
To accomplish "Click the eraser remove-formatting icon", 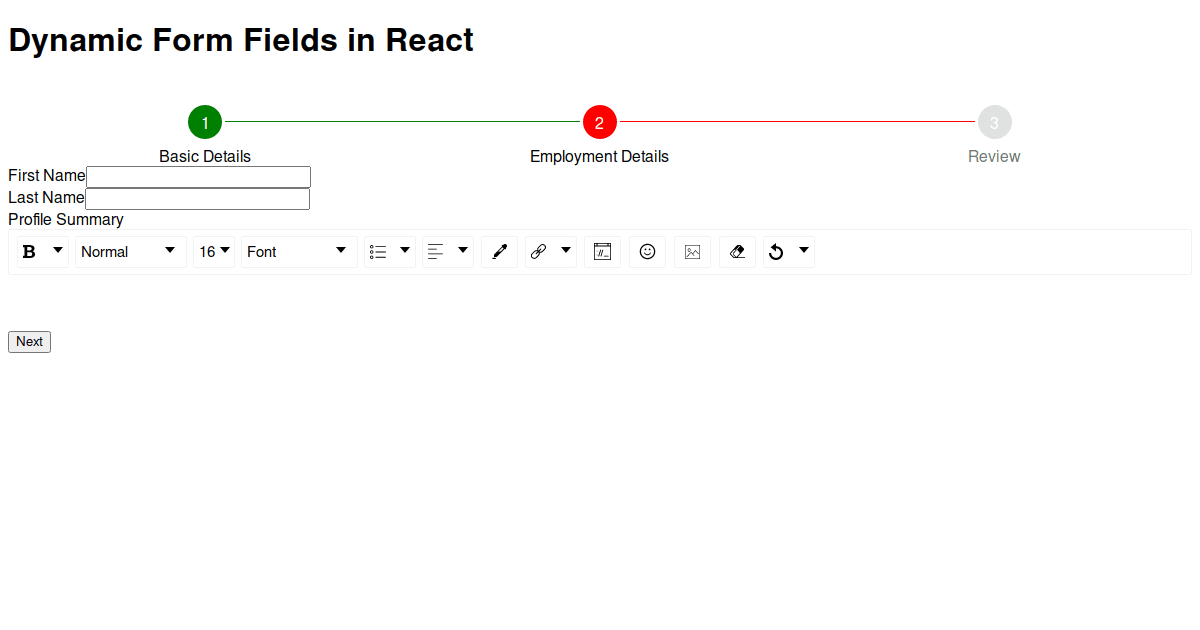I will click(x=737, y=252).
